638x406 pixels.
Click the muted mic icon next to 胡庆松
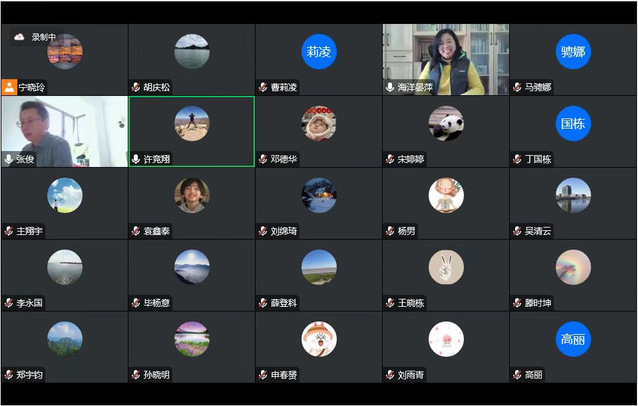(x=136, y=87)
